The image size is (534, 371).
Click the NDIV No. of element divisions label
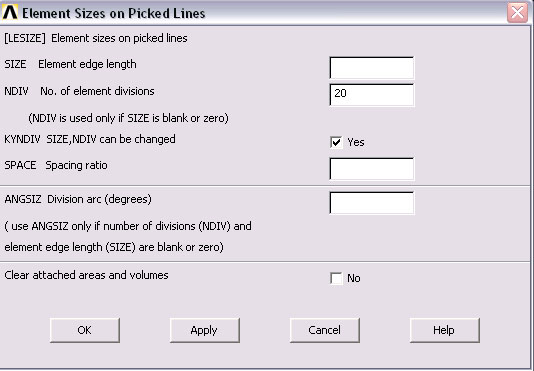(x=79, y=91)
